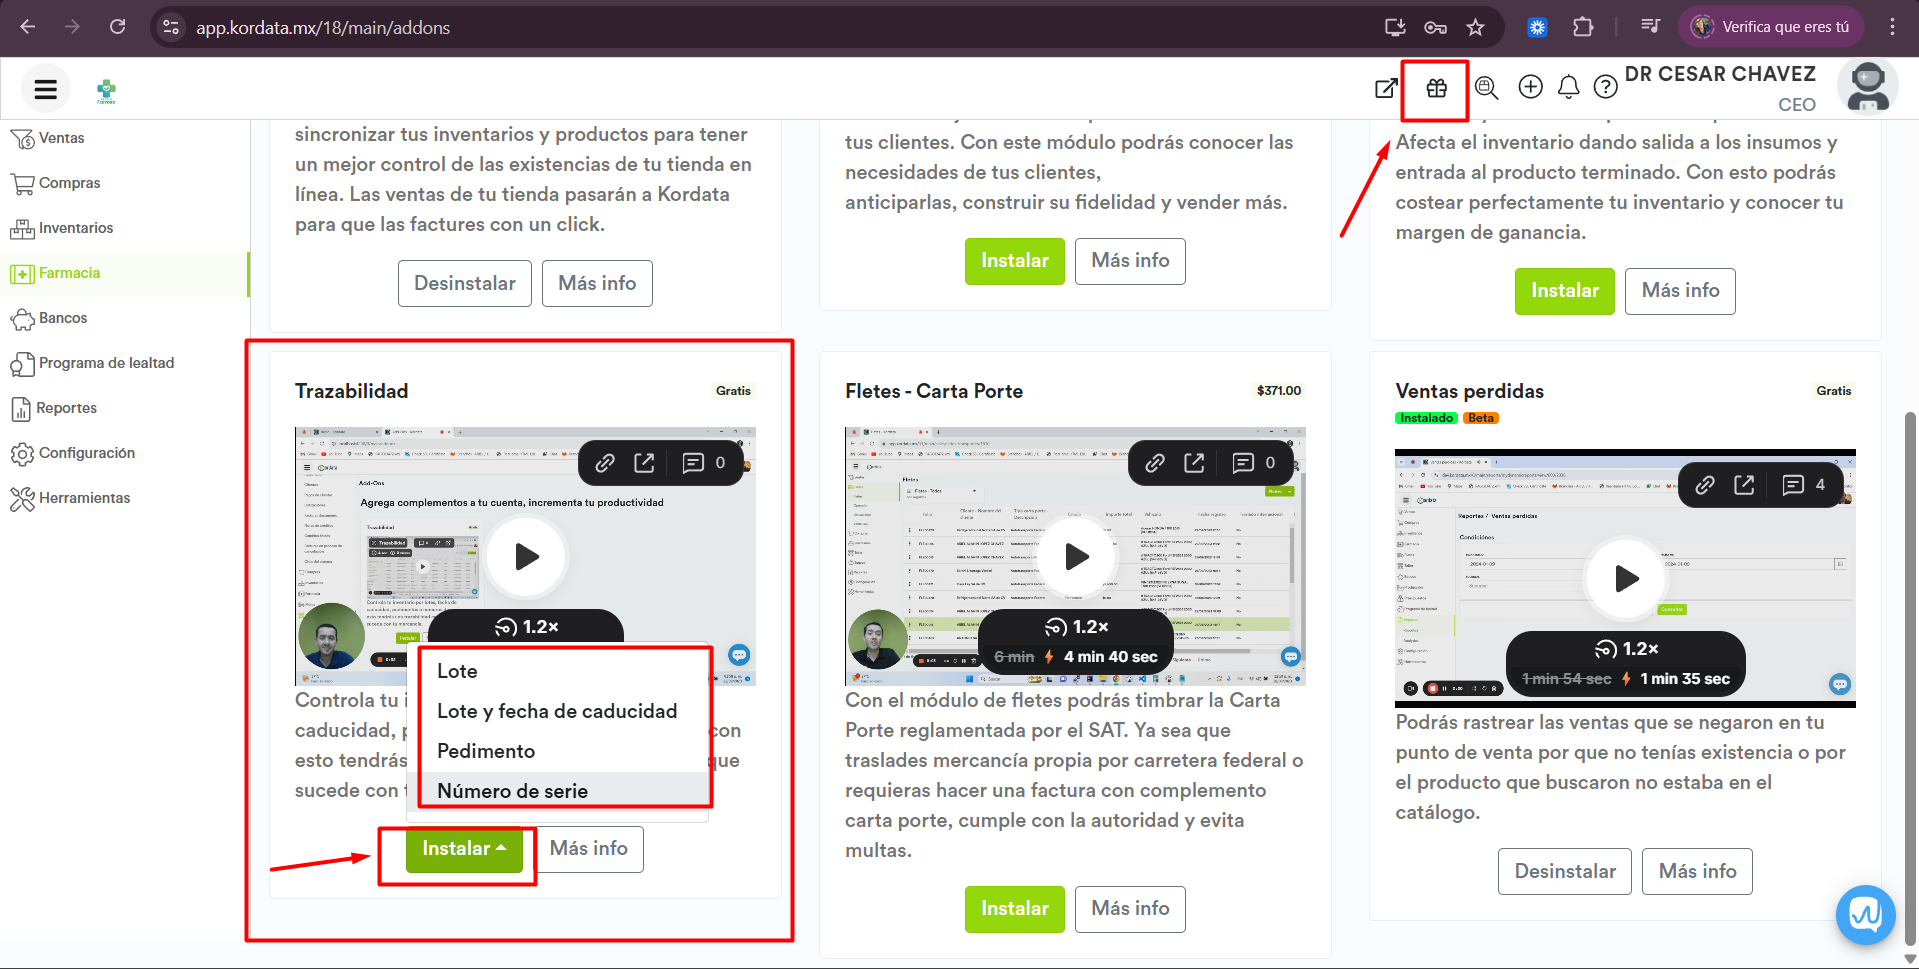1919x969 pixels.
Task: Select "Lote y fecha de caducidad" option
Action: 557,711
